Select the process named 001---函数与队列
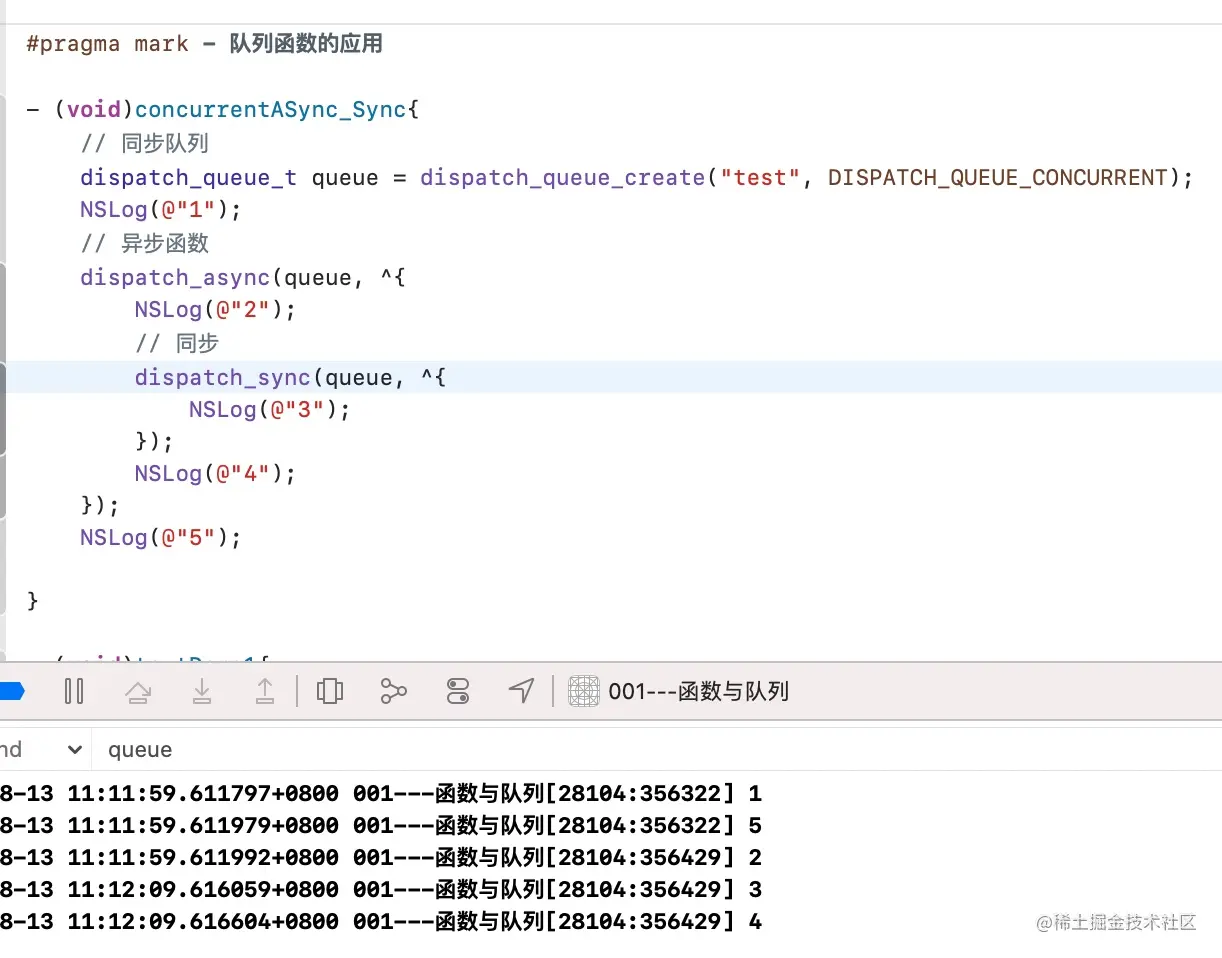1222x958 pixels. [x=699, y=690]
